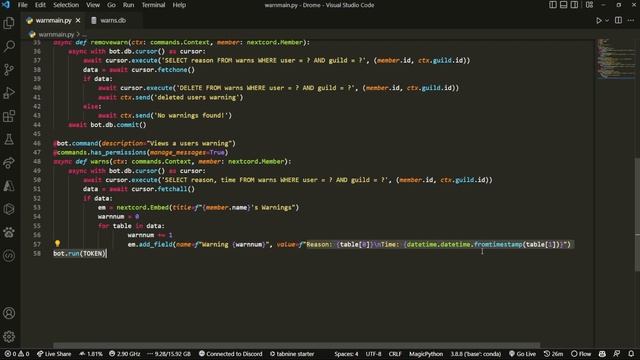Open the run button dropdown arrow

[607, 20]
